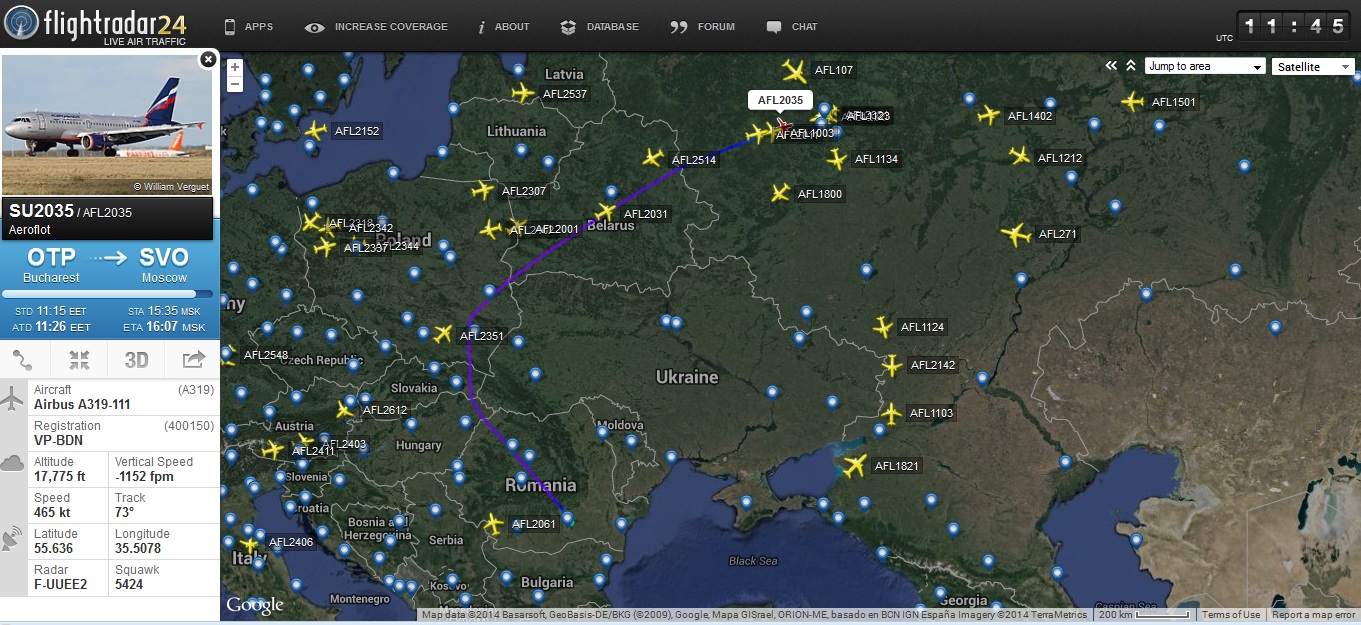Open the Database menu
This screenshot has width=1361, height=625.
[x=600, y=27]
